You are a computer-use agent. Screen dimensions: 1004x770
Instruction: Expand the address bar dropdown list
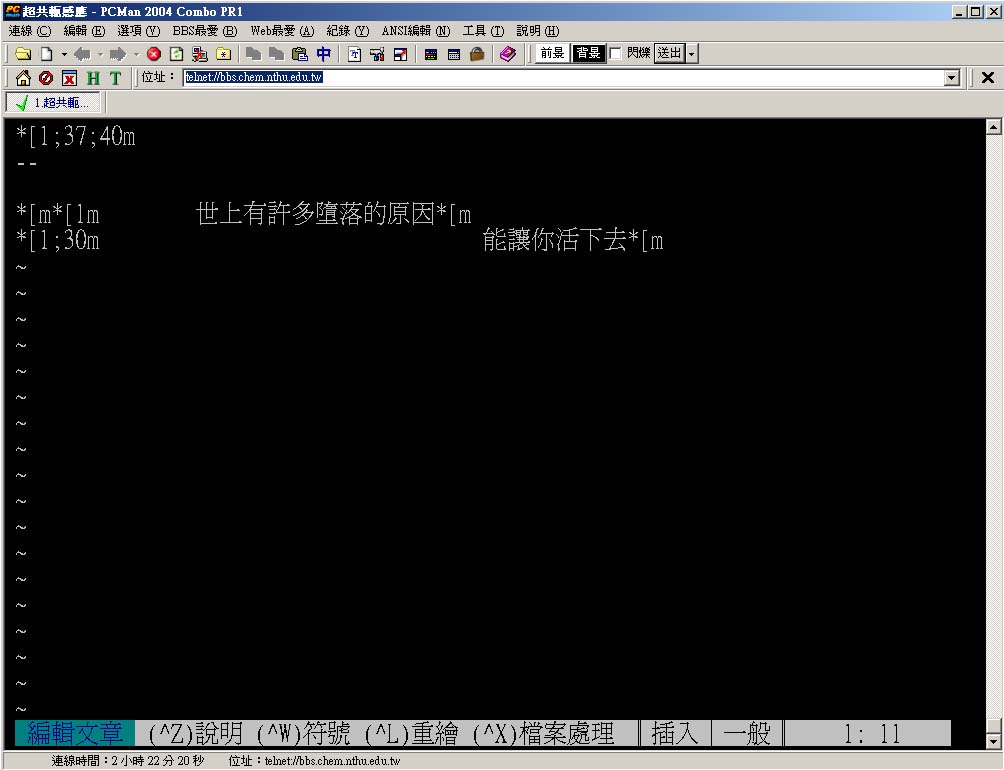951,78
